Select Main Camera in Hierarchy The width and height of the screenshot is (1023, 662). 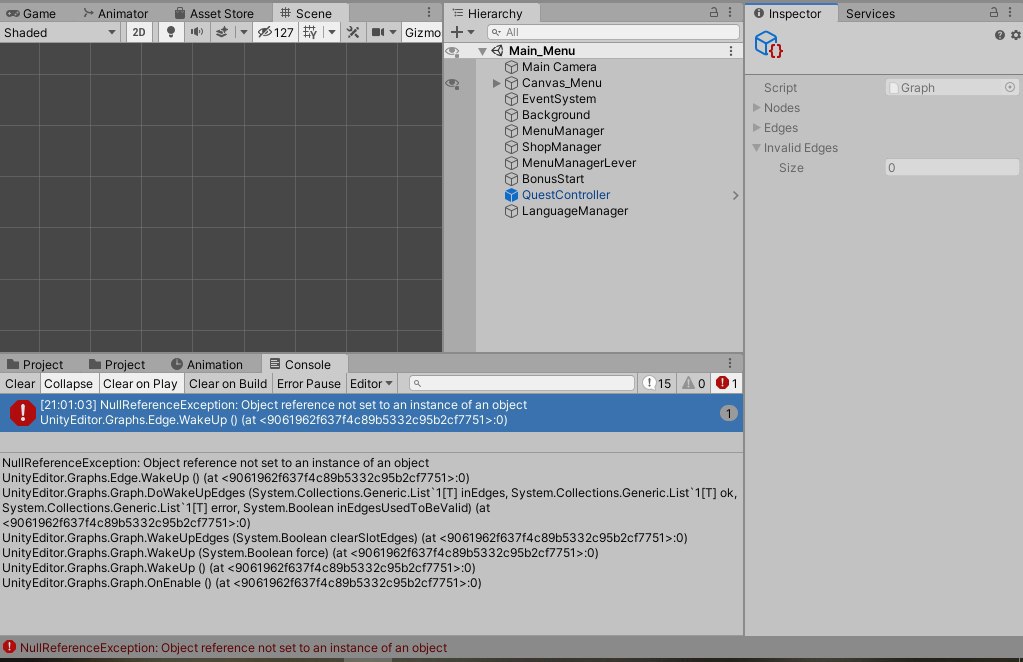coord(558,67)
